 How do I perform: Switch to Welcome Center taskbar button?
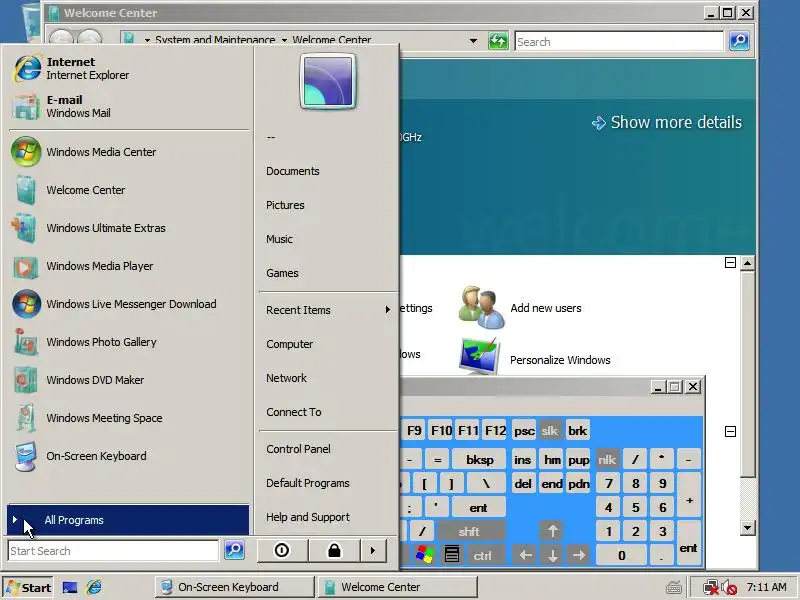(x=397, y=587)
